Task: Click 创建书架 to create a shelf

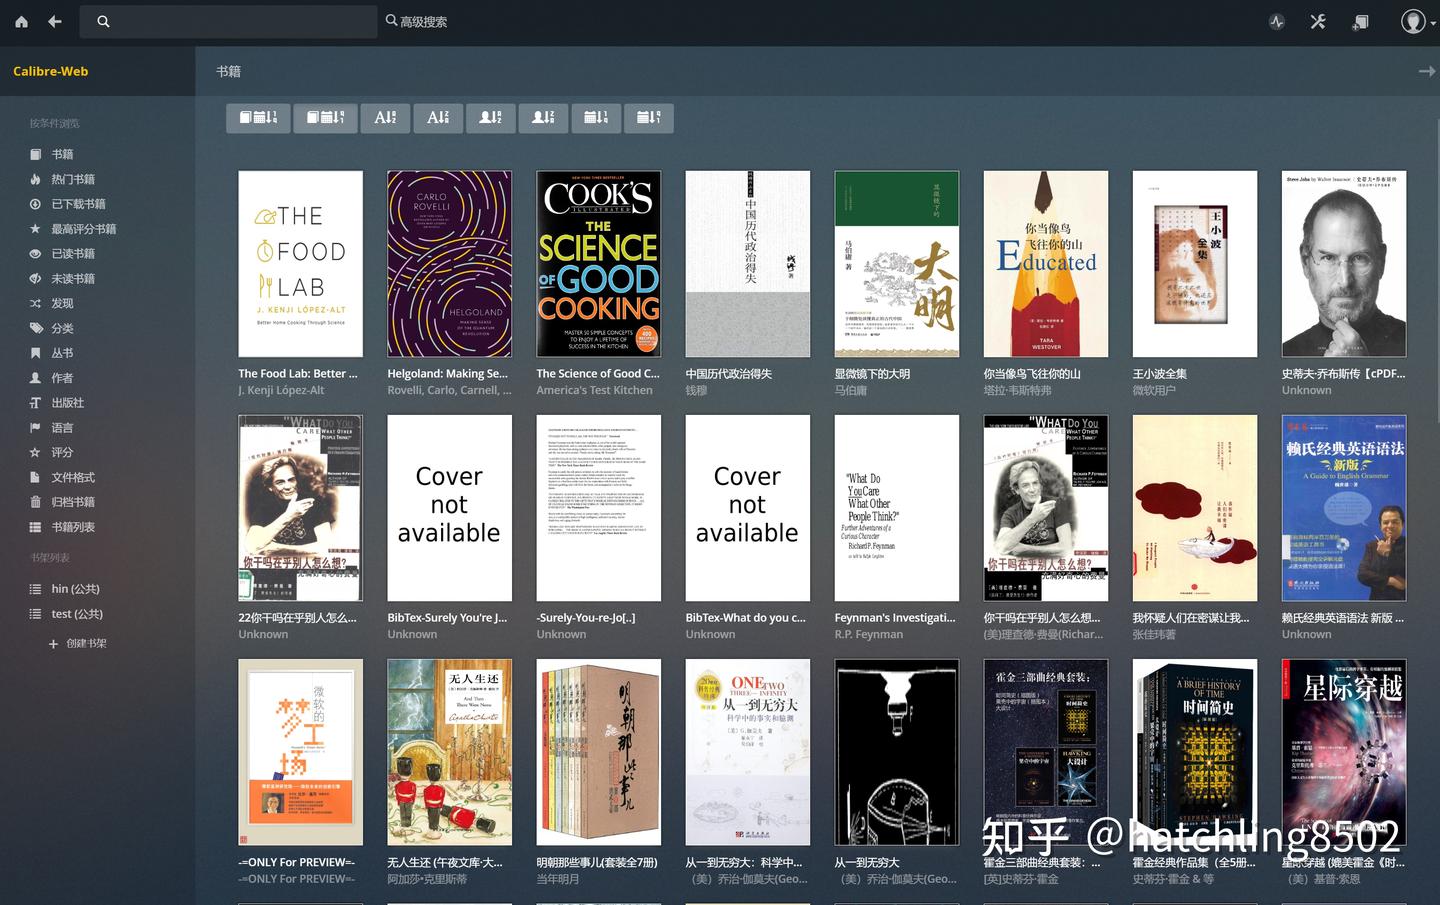Action: point(78,644)
